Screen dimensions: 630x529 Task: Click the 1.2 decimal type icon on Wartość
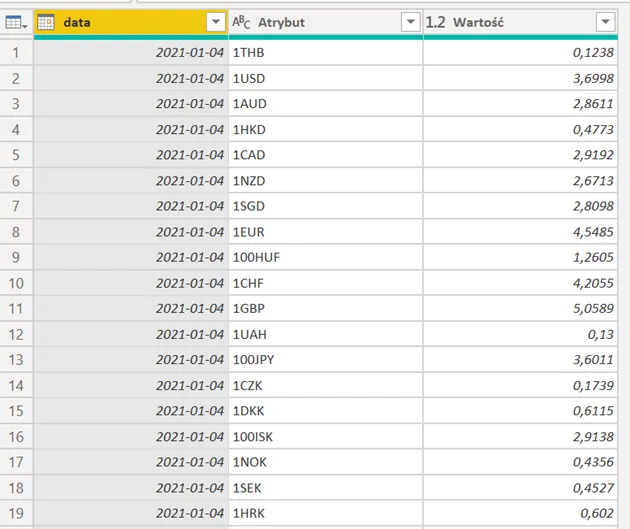436,22
